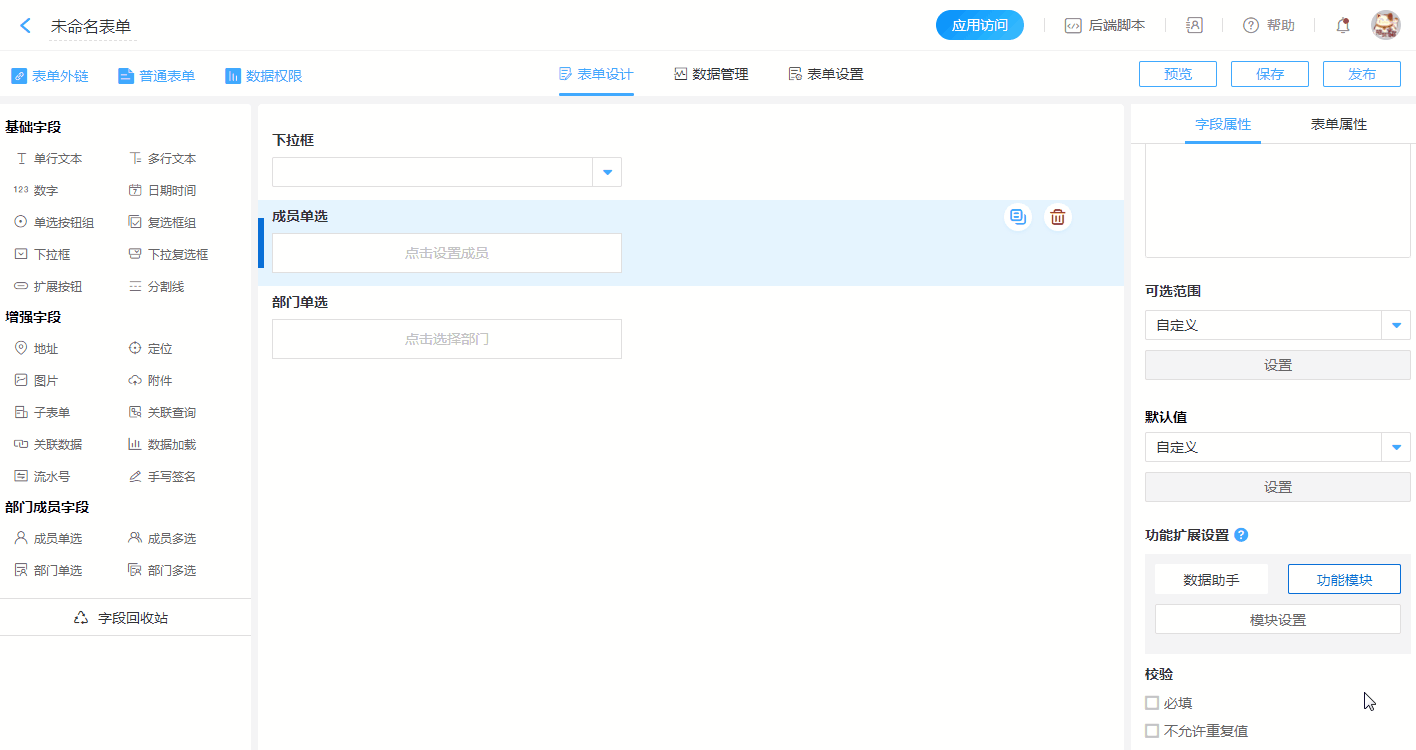Select the 数据助手 option
This screenshot has height=750, width=1416.
tap(1211, 579)
